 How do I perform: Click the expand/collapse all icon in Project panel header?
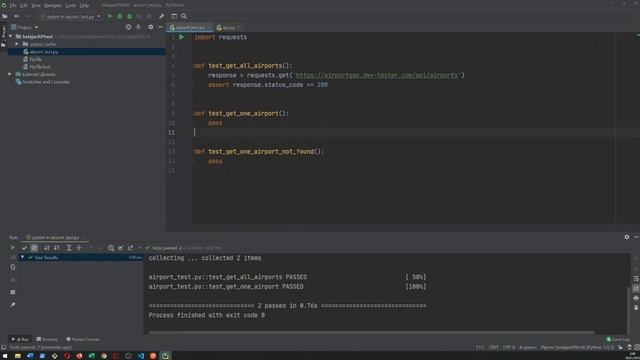[x=138, y=27]
